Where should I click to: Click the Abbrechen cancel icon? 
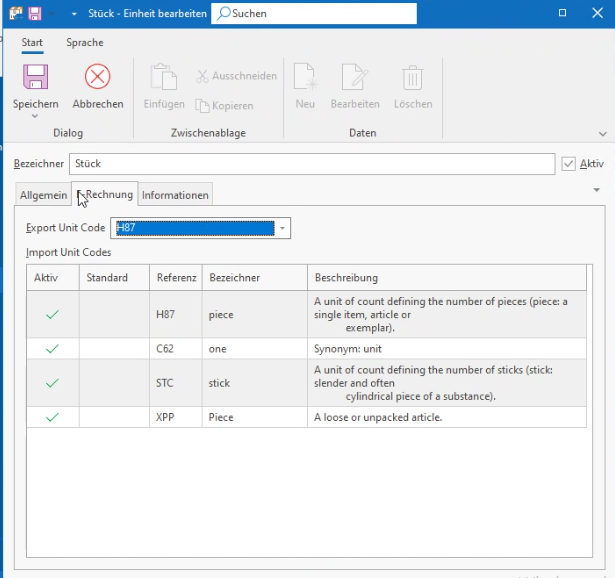[98, 77]
